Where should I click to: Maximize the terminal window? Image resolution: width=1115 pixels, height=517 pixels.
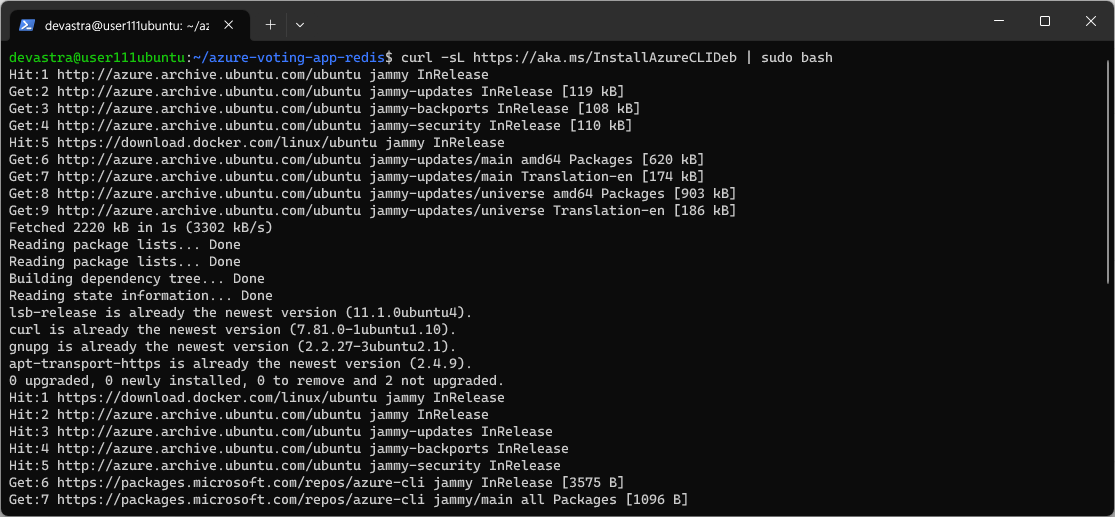(1045, 21)
